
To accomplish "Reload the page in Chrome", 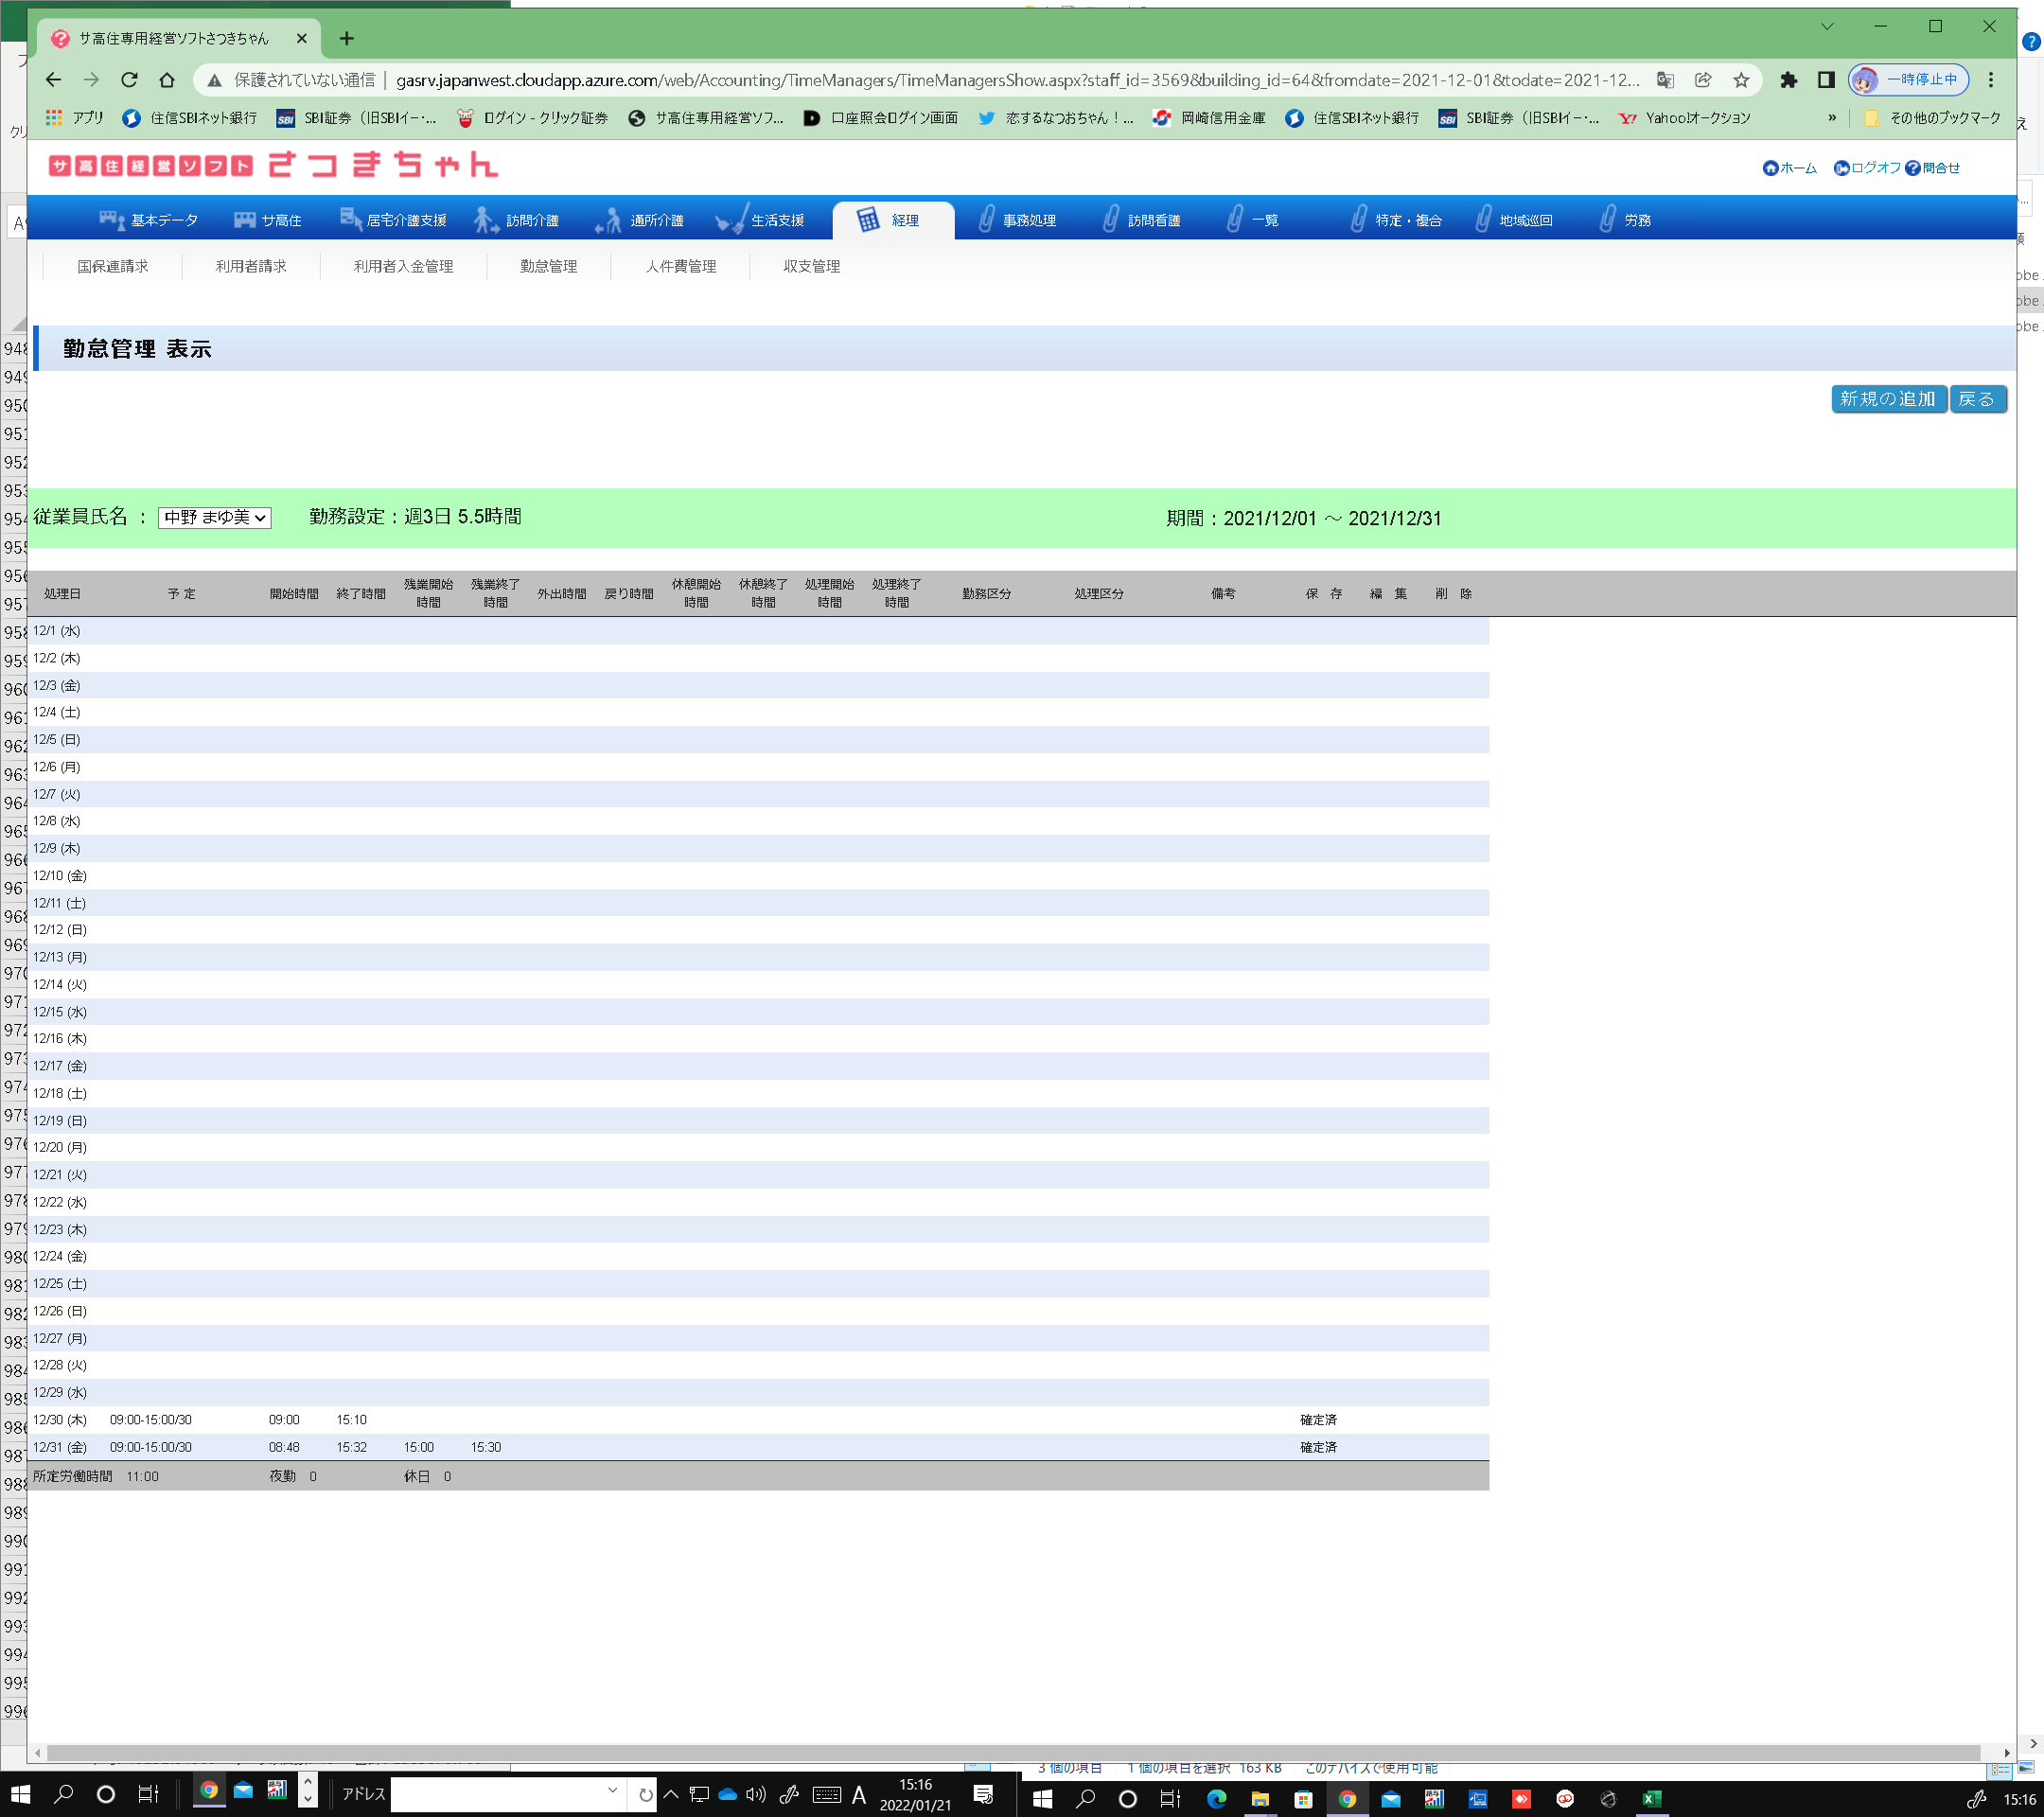I will [x=129, y=80].
